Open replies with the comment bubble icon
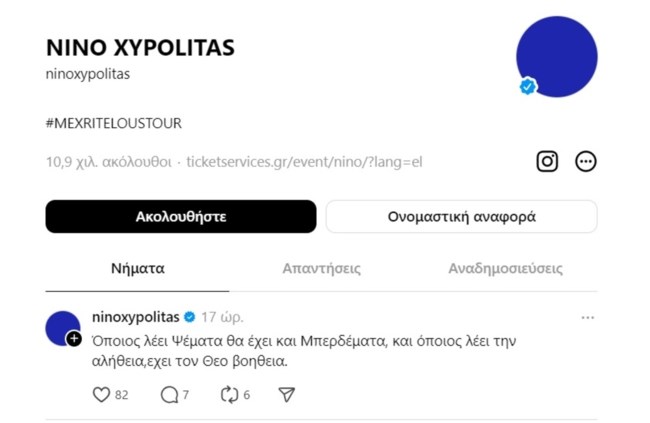 tap(169, 395)
